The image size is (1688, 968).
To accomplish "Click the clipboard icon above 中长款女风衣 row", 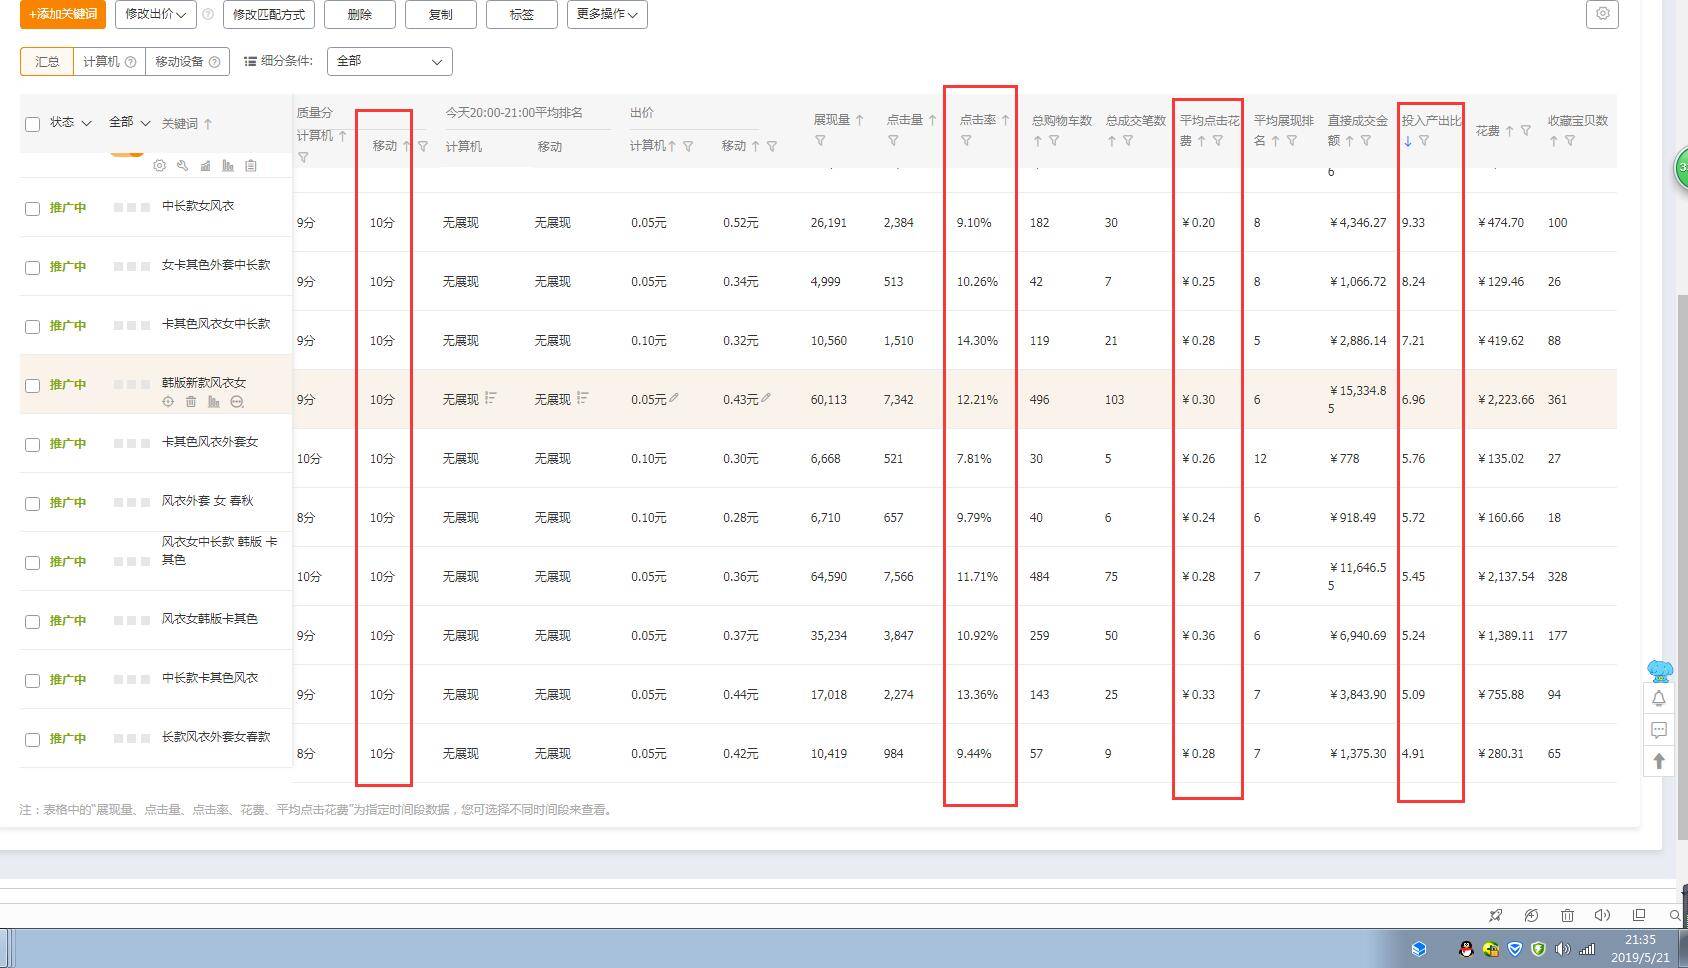I will [x=251, y=166].
